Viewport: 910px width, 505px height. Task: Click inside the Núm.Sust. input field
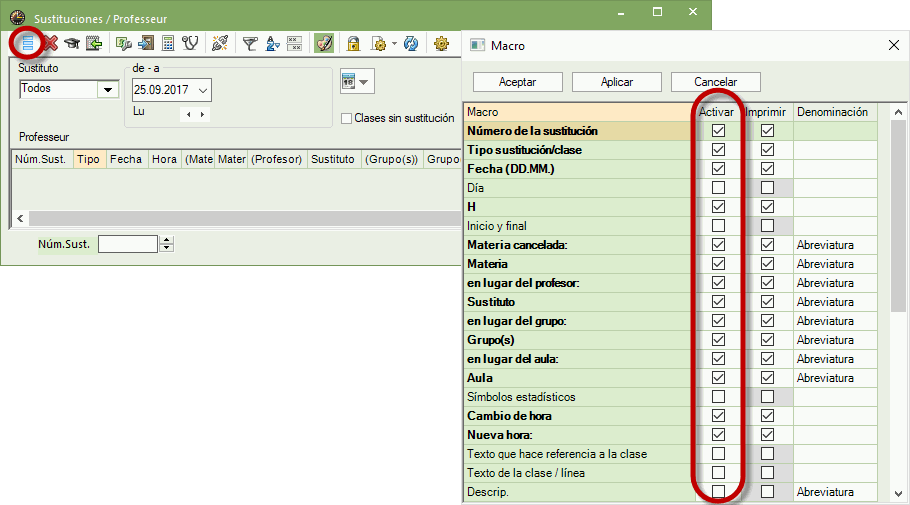pyautogui.click(x=128, y=244)
